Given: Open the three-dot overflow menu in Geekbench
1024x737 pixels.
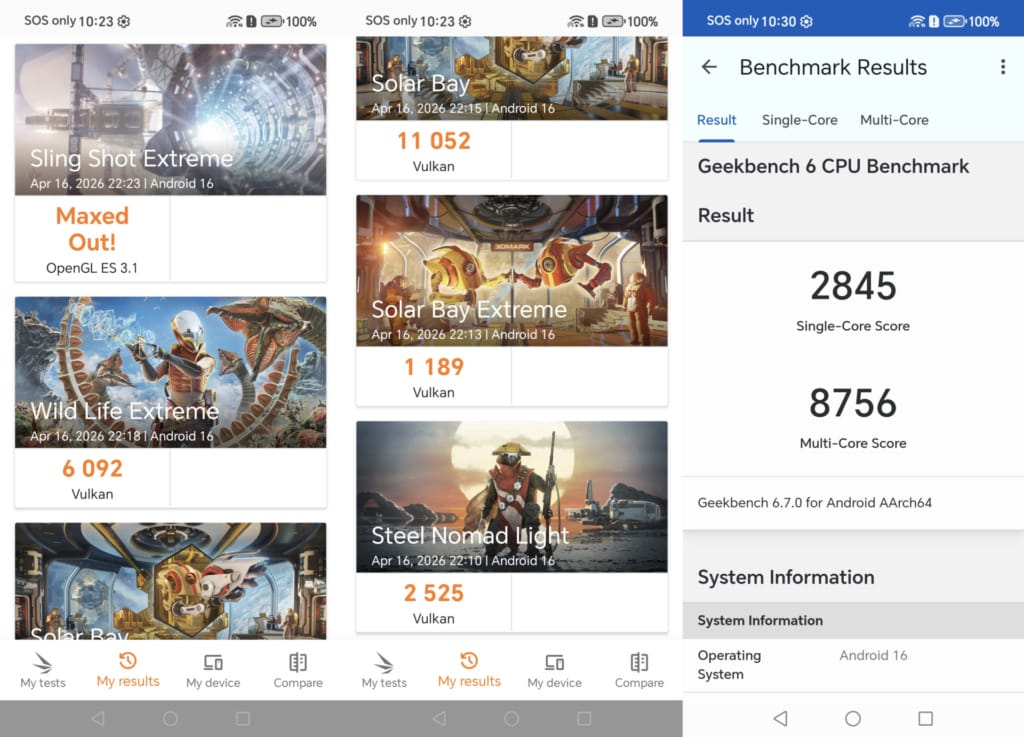Looking at the screenshot, I should pyautogui.click(x=1002, y=67).
